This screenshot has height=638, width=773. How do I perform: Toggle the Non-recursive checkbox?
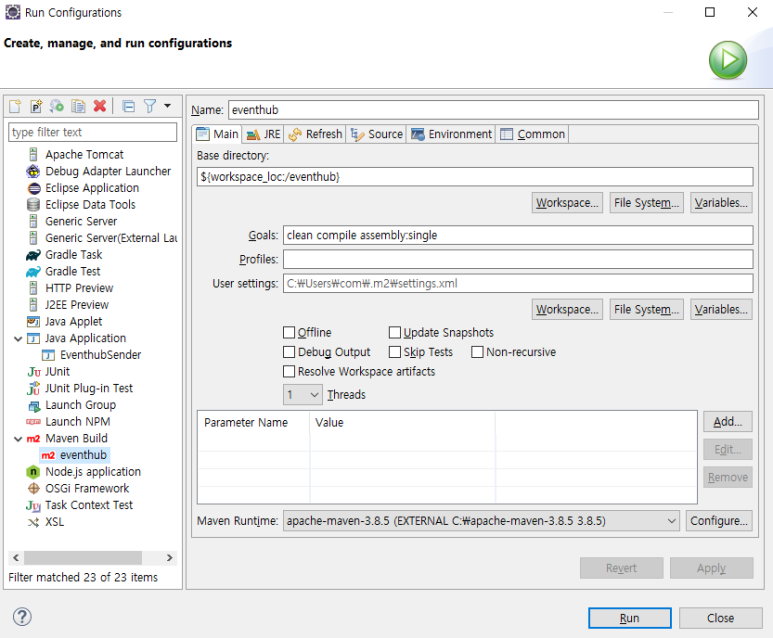pyautogui.click(x=477, y=352)
